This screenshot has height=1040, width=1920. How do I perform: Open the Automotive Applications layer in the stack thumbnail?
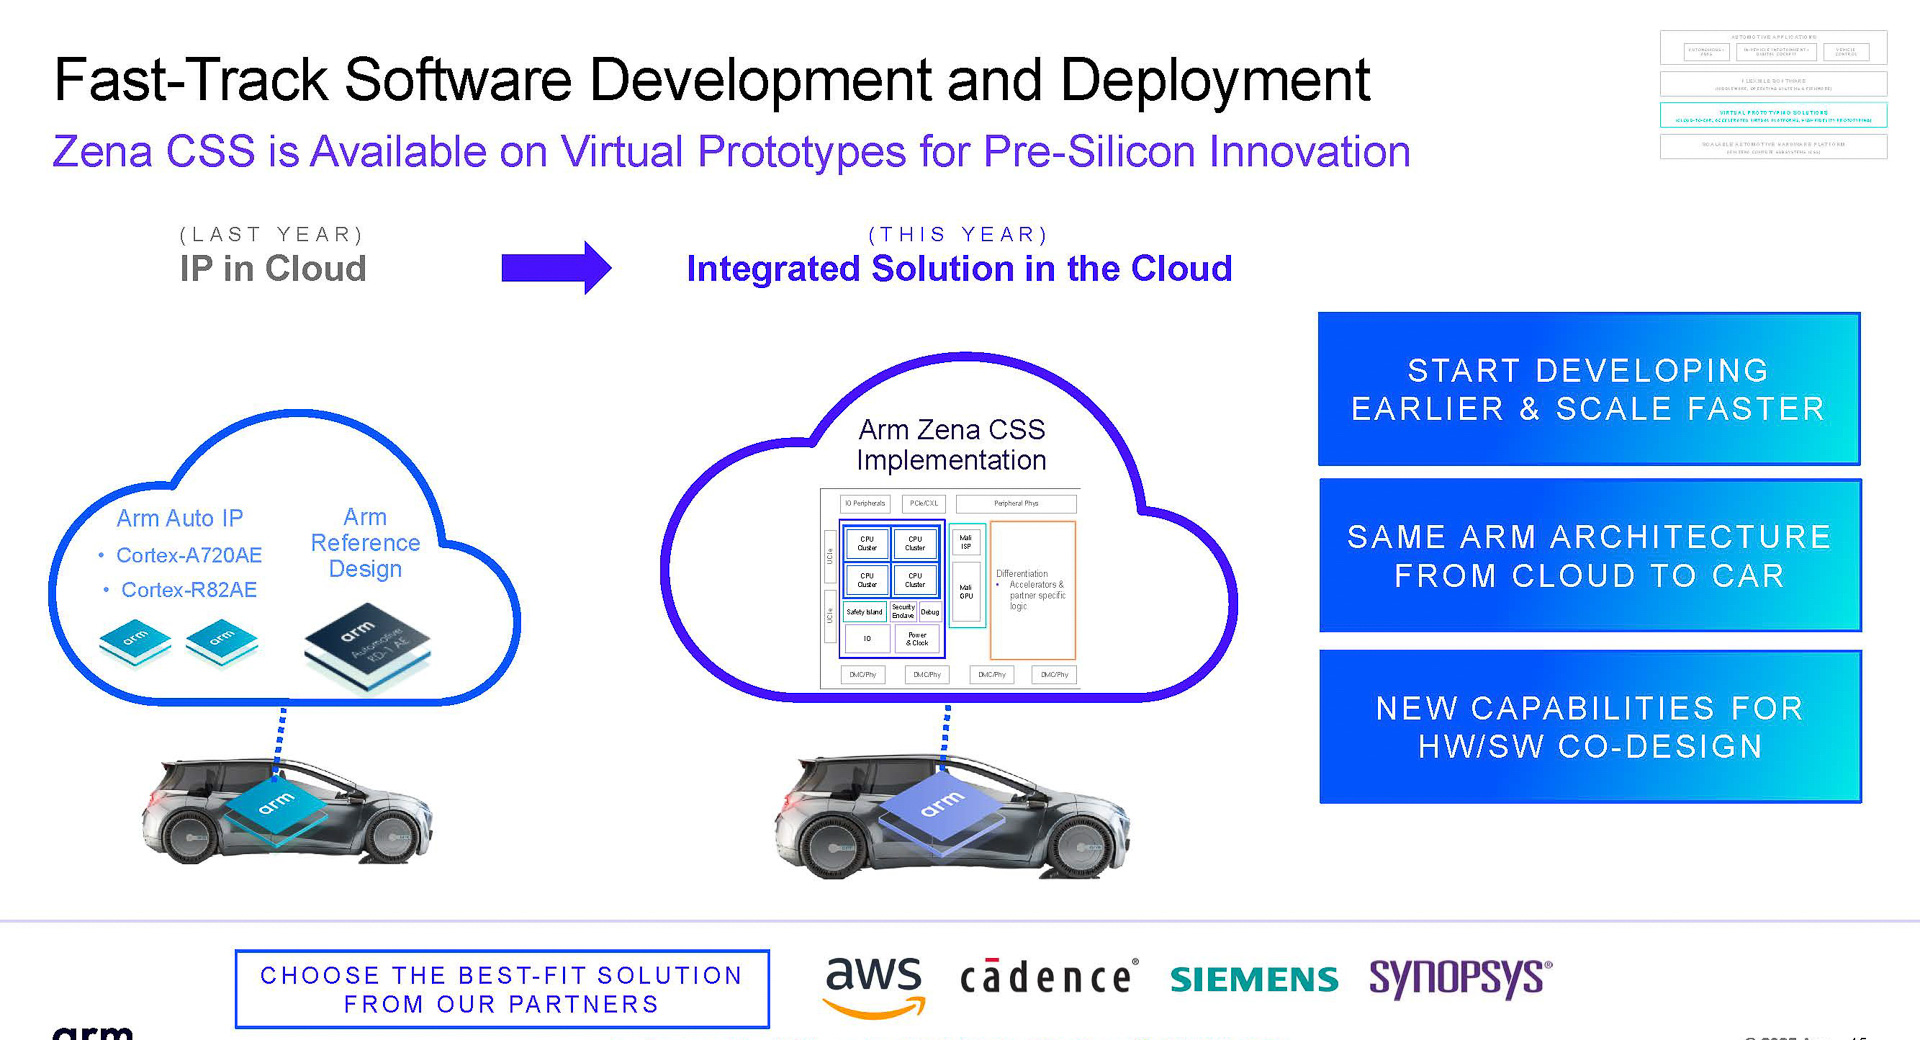[x=1773, y=48]
